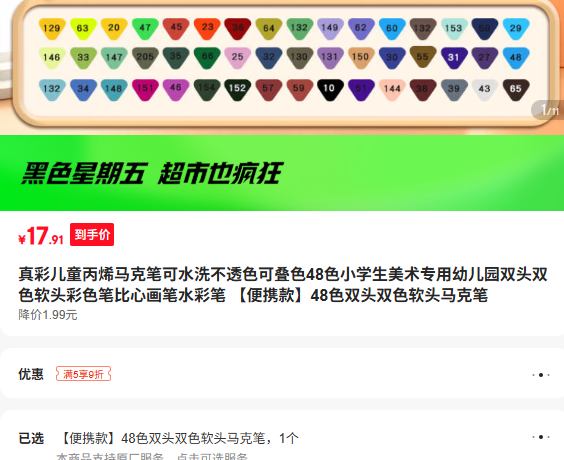Expand the 已选 row three-dot menu
This screenshot has height=460, width=564.
point(541,437)
